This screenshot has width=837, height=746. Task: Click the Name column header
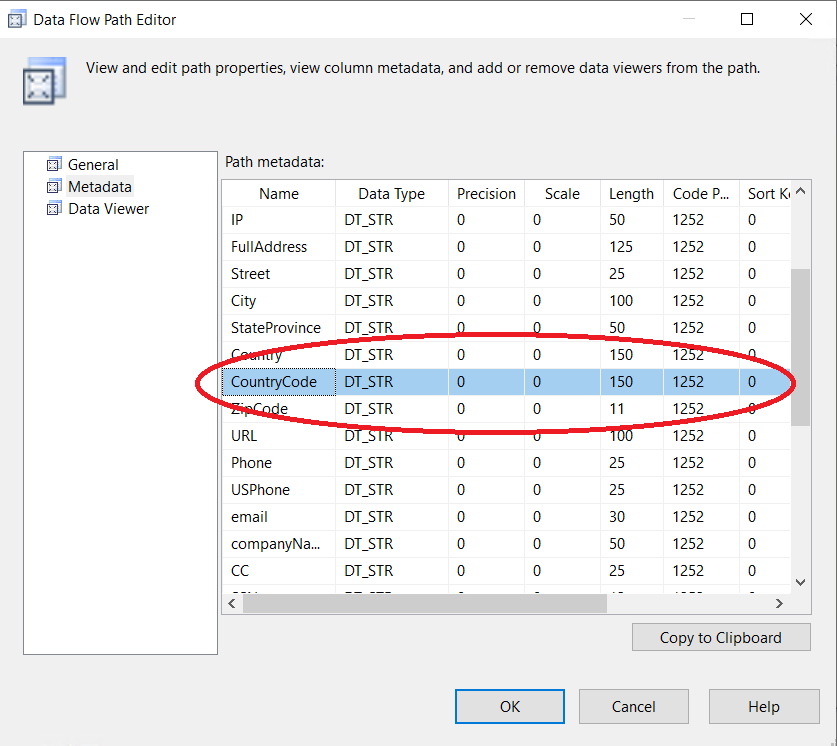[279, 194]
